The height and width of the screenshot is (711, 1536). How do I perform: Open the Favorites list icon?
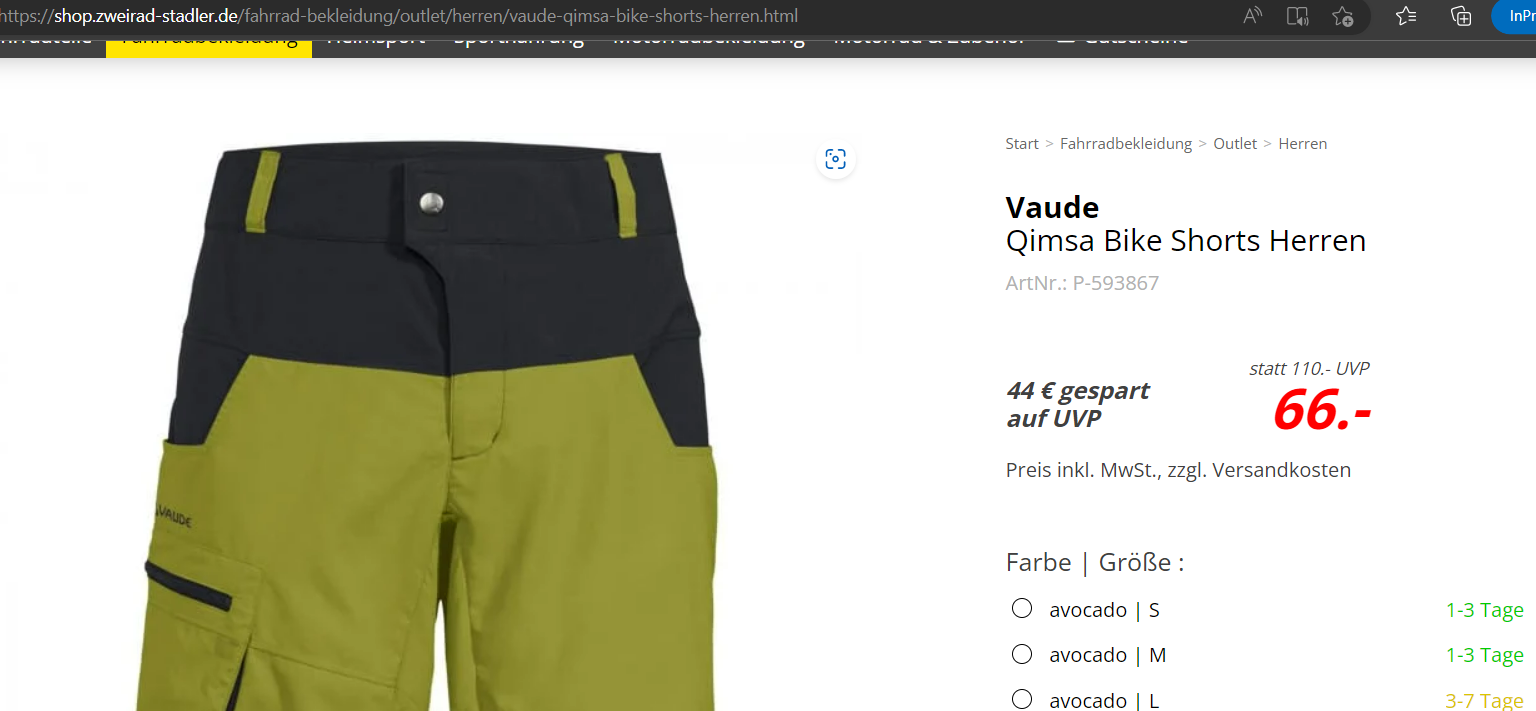[1406, 15]
